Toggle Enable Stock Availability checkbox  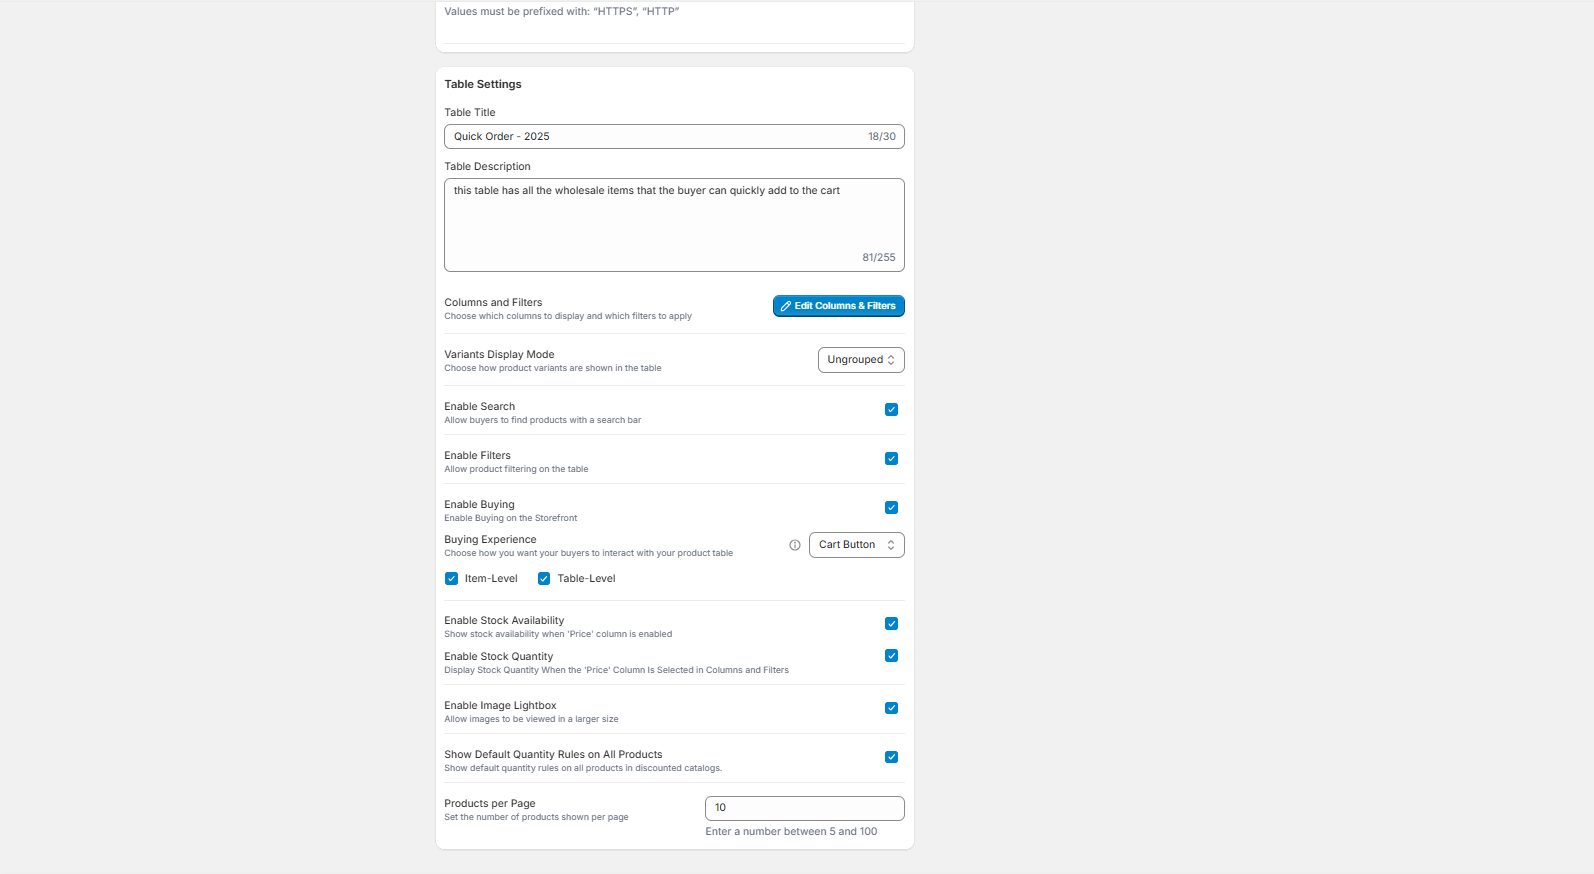pyautogui.click(x=891, y=624)
